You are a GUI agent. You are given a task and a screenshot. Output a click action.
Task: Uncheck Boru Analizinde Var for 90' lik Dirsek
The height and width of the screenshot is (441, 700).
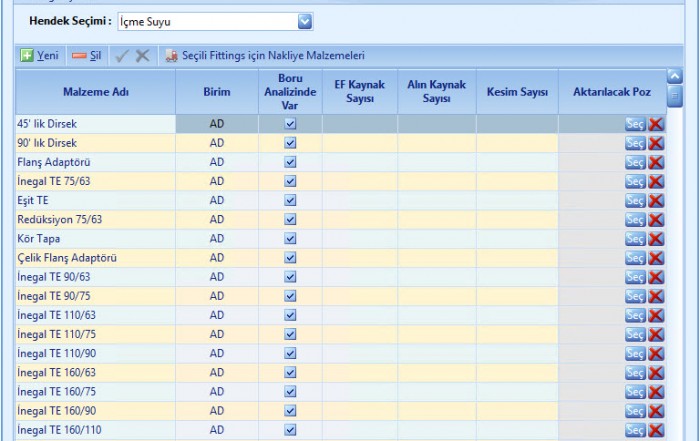click(290, 143)
